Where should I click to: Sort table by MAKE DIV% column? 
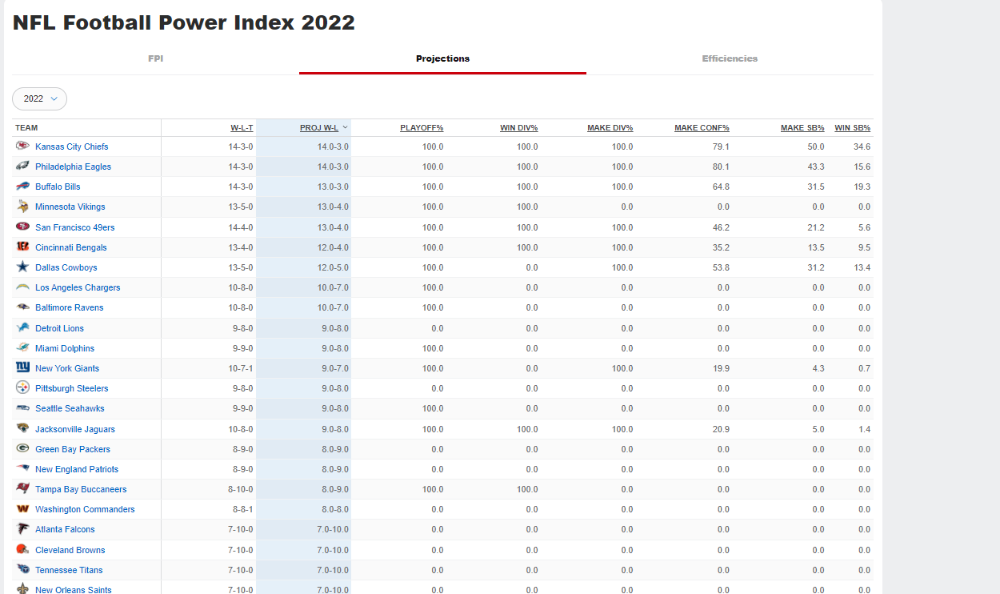610,128
